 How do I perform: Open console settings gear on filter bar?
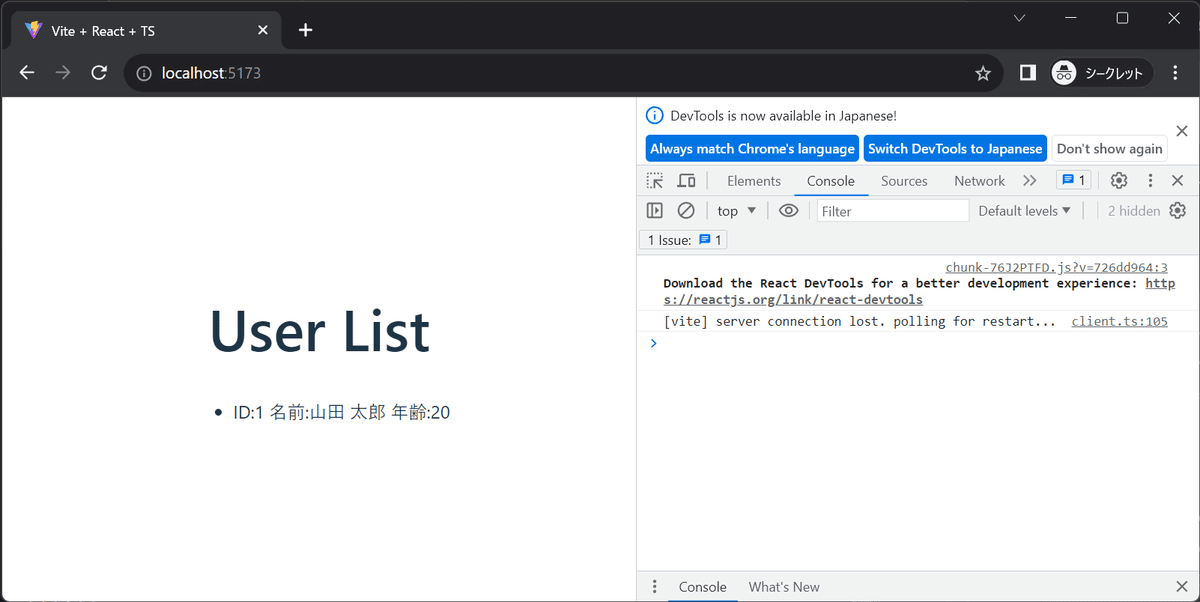1177,210
